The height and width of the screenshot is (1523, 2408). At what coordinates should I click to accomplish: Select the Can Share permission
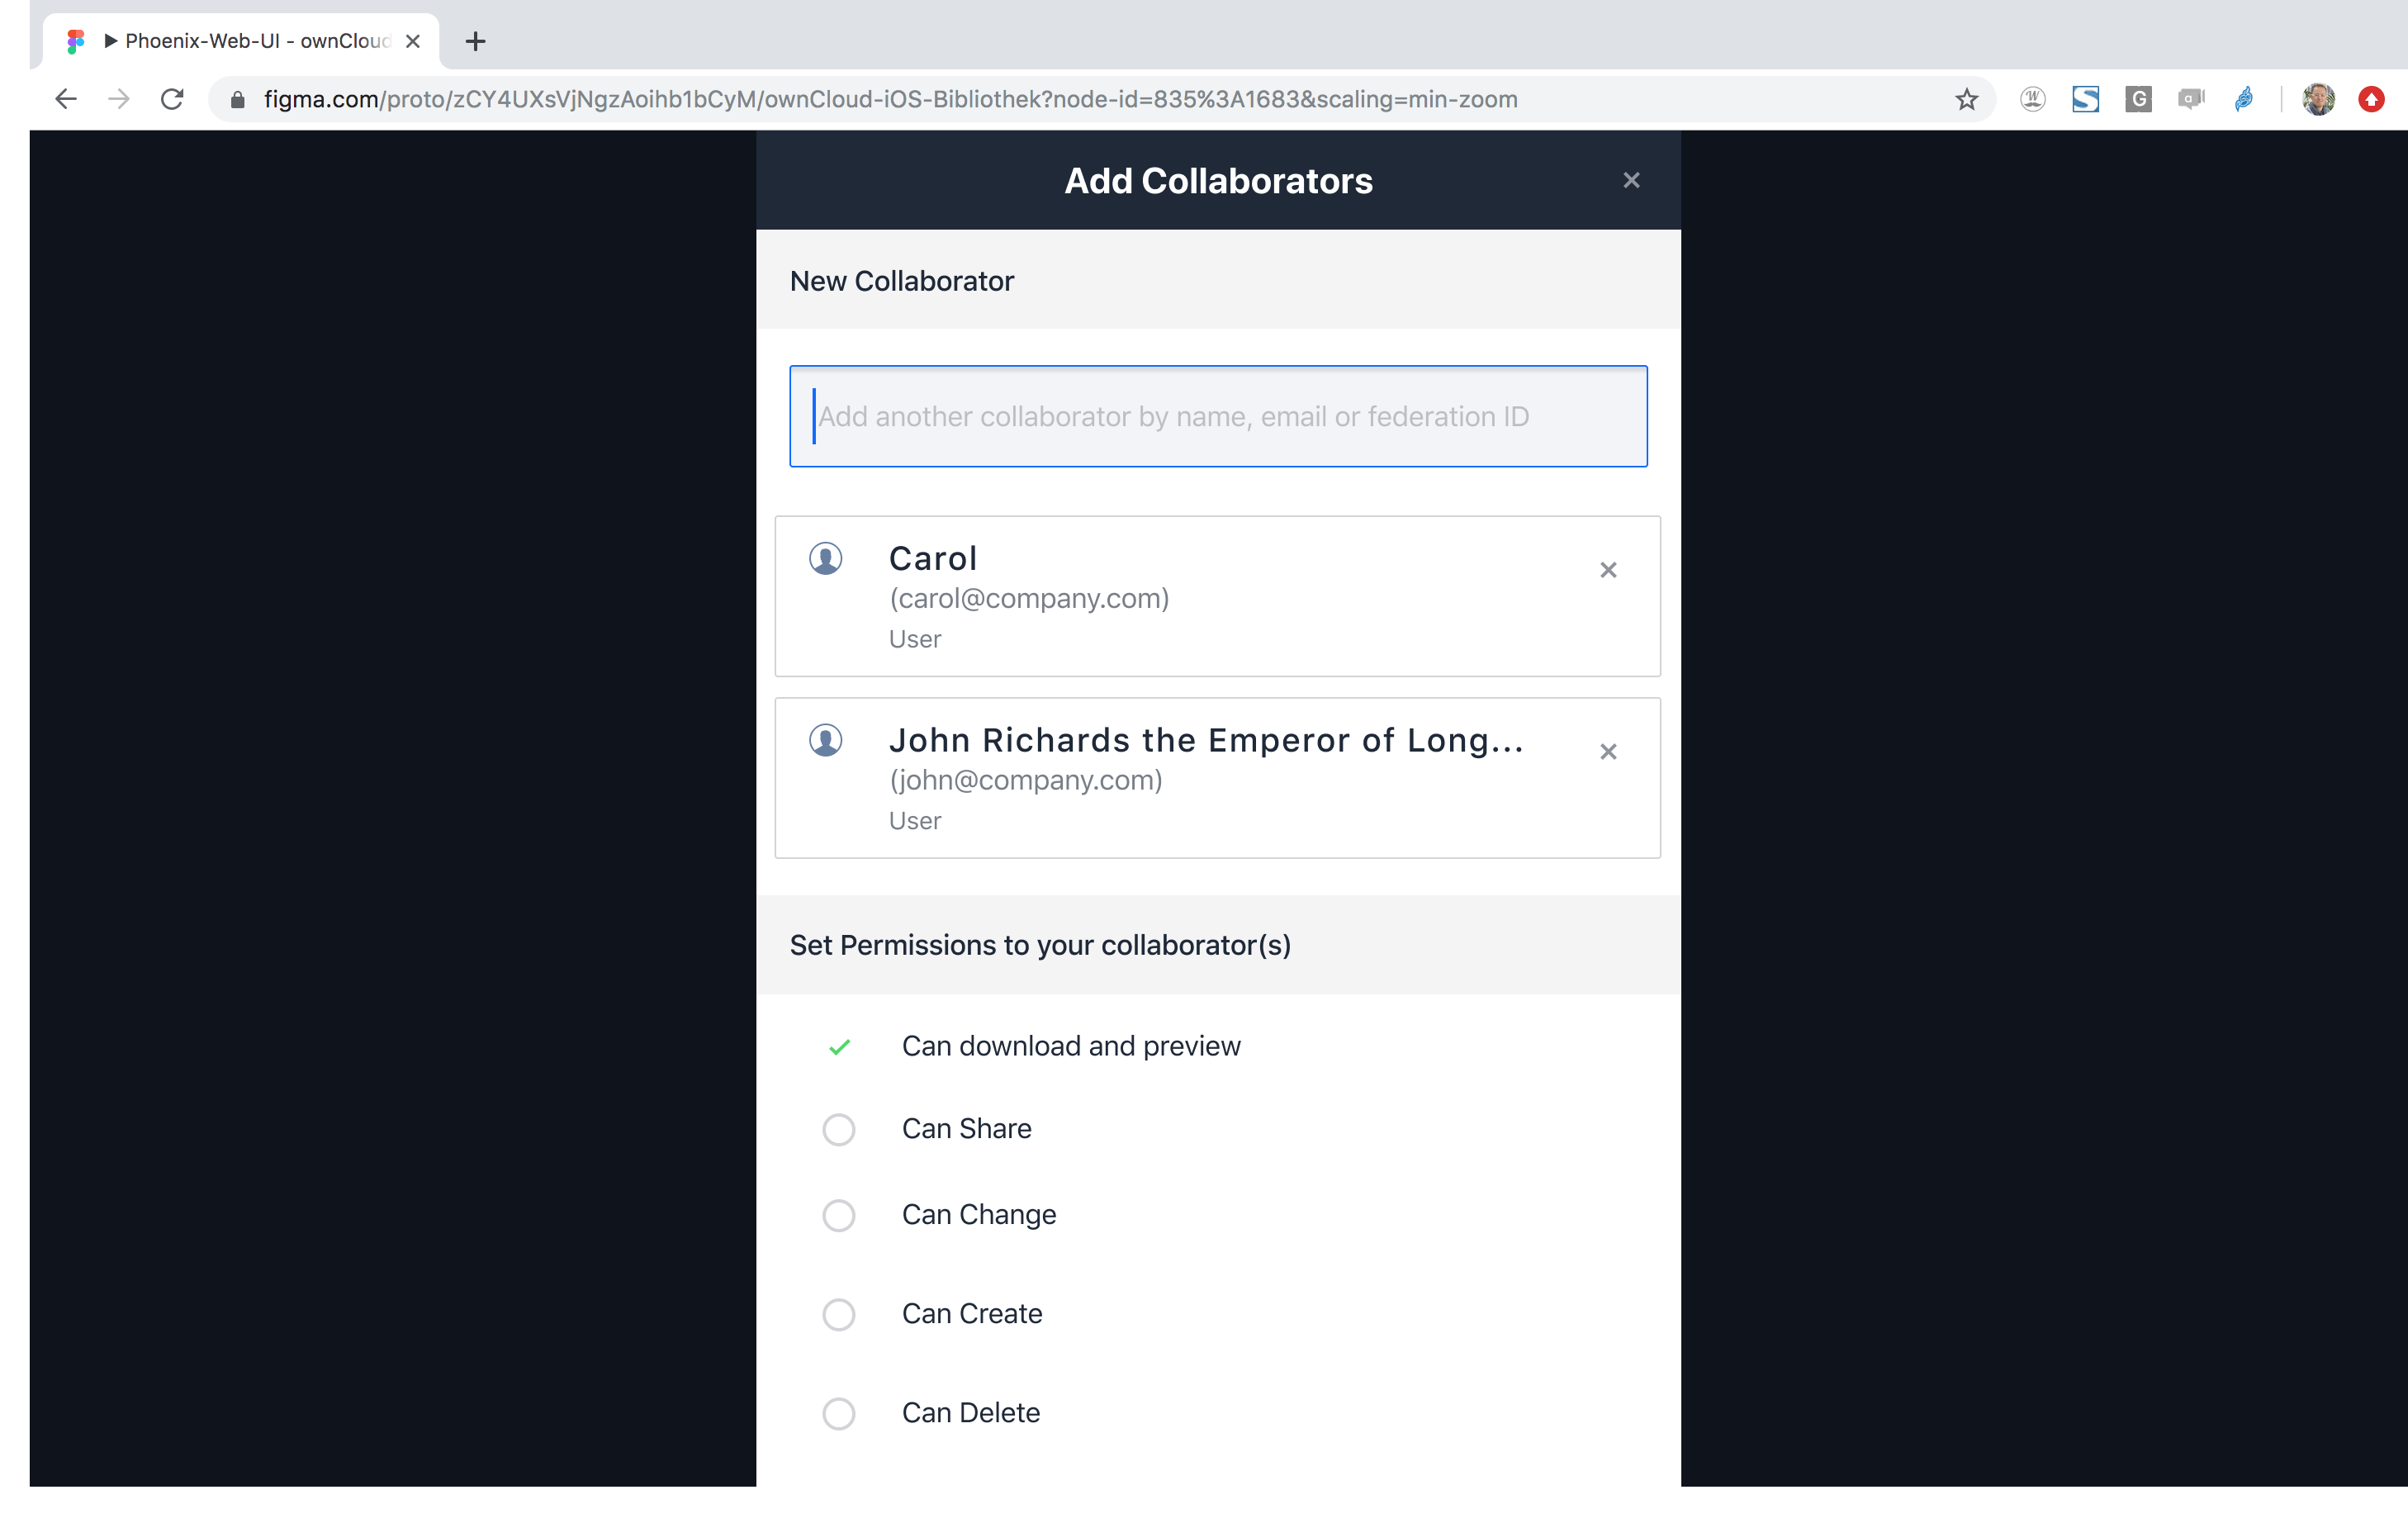tap(839, 1130)
